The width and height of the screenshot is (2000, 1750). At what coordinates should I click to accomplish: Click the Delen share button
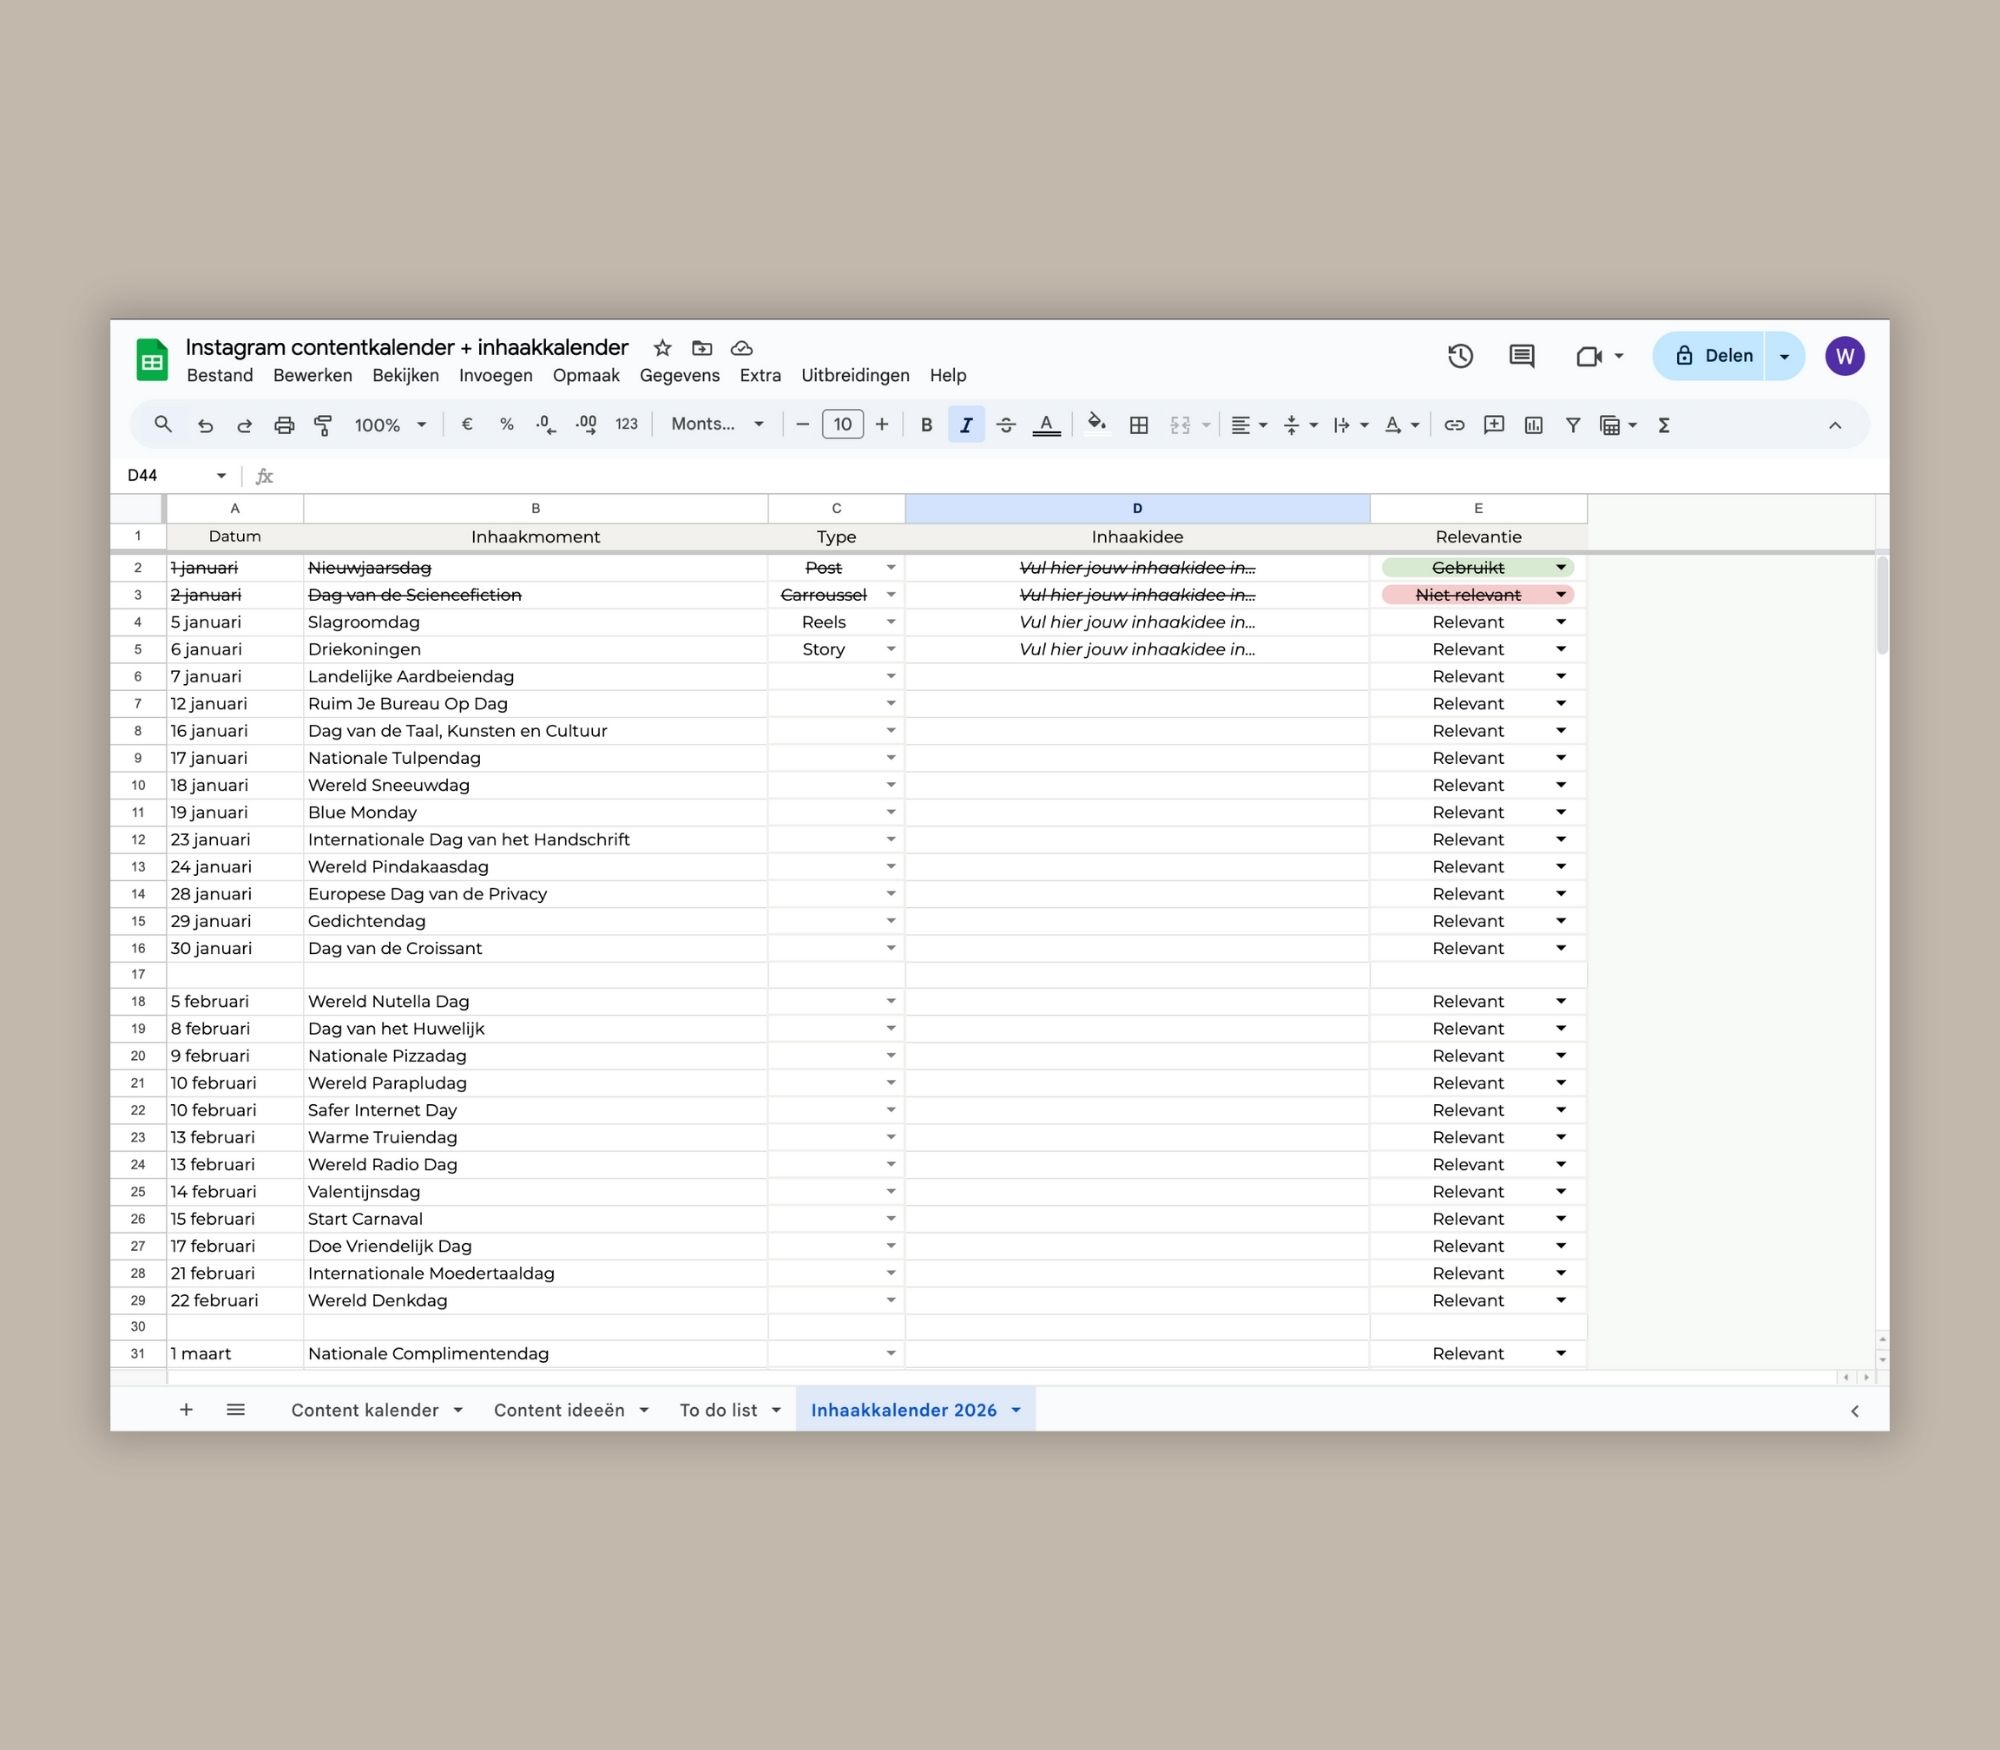pos(1714,356)
